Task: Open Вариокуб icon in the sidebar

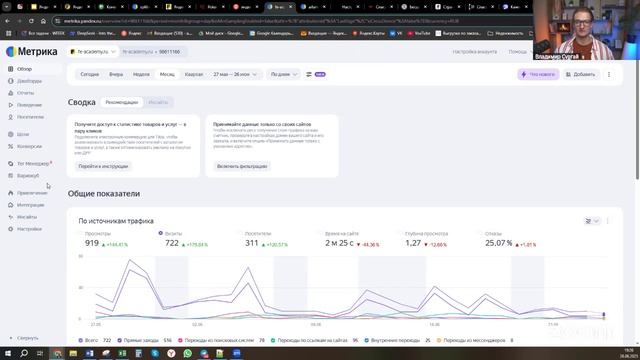Action: tap(11, 176)
